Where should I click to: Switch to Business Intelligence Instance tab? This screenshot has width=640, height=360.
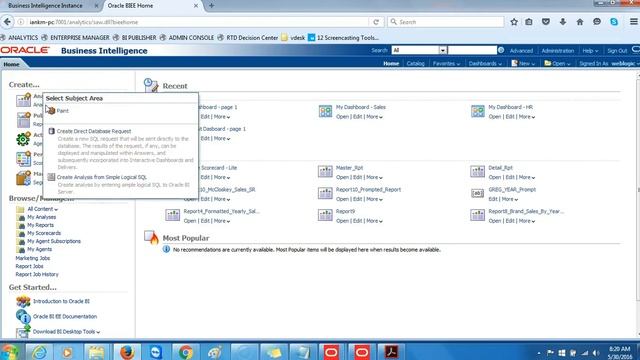pyautogui.click(x=45, y=6)
